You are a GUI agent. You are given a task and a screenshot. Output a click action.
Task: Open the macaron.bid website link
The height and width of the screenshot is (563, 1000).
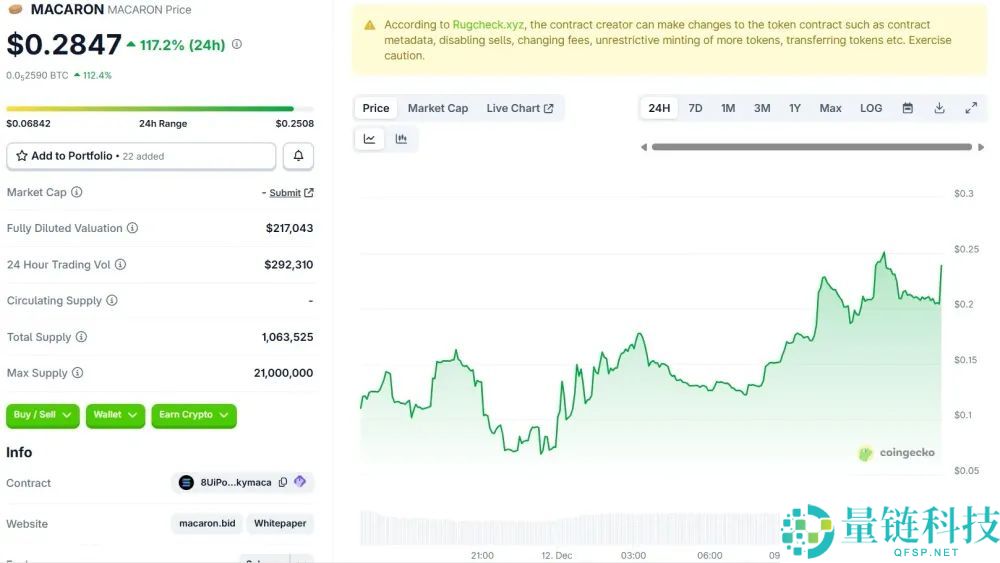(x=207, y=523)
